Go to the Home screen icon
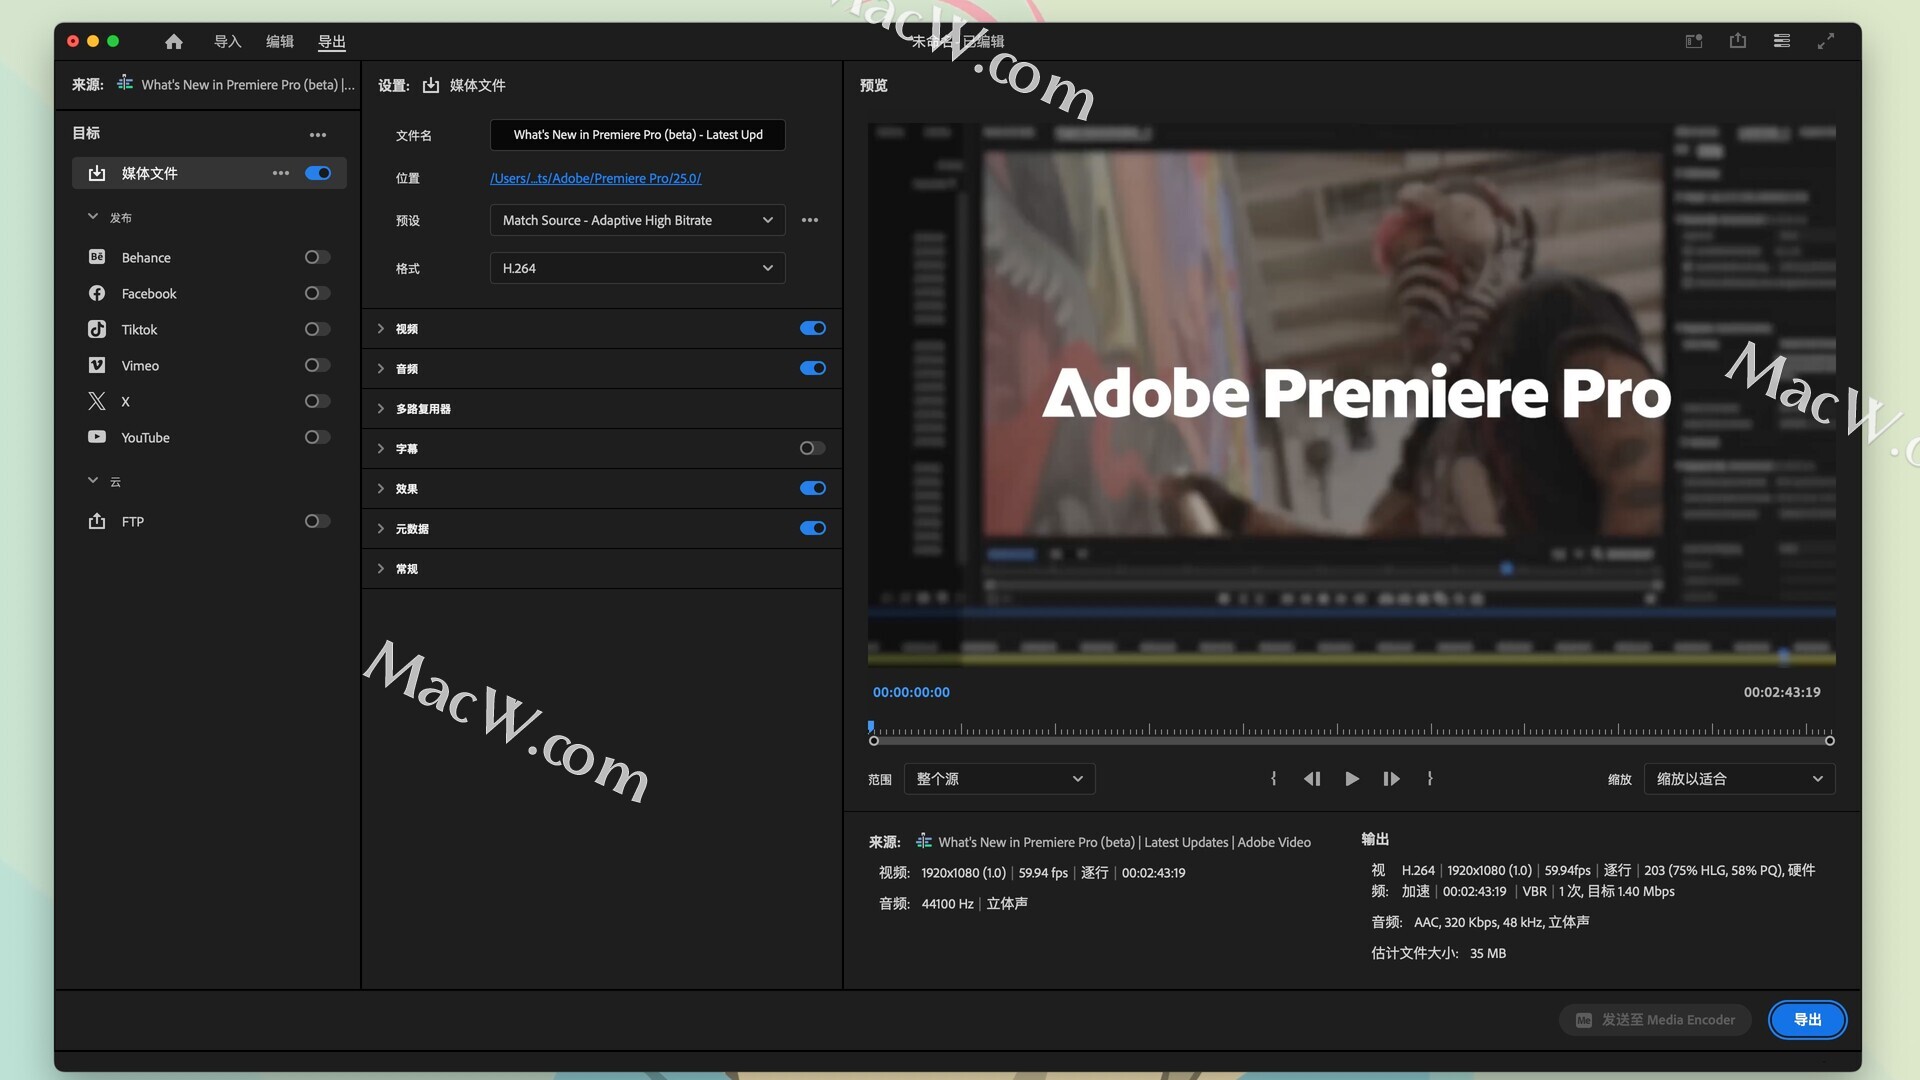The width and height of the screenshot is (1920, 1080). coord(174,41)
